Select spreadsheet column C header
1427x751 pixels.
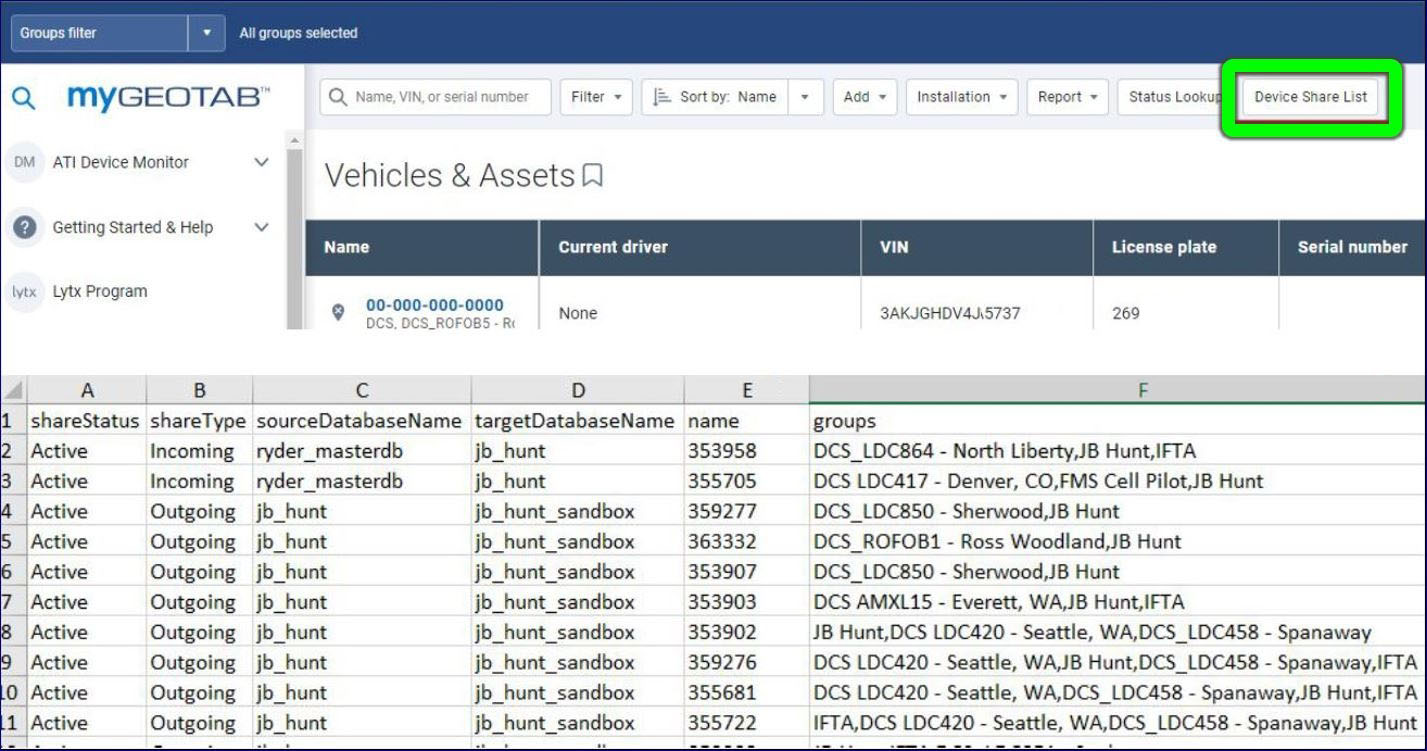tap(362, 391)
